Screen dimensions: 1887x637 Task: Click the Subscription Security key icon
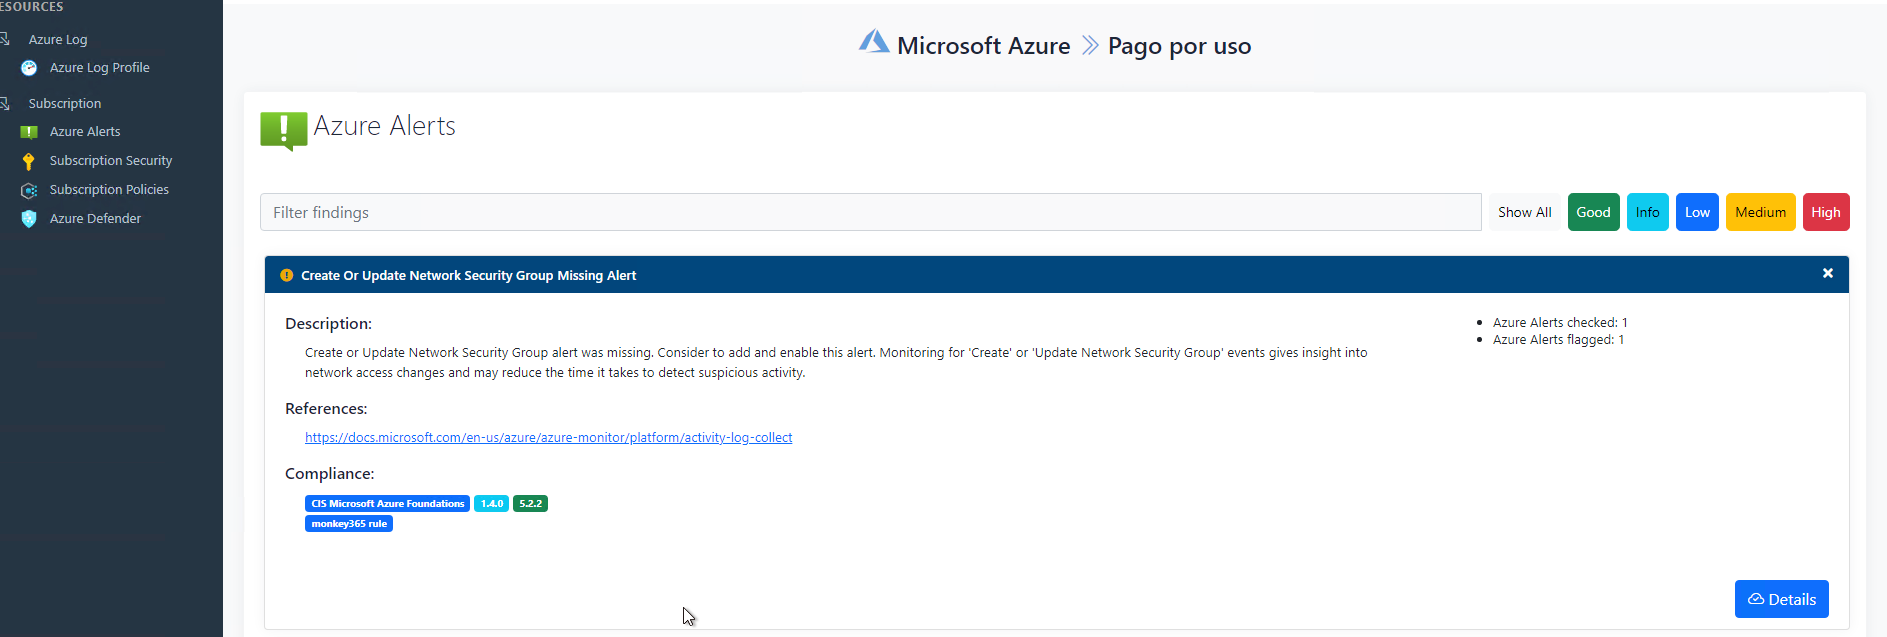click(29, 161)
